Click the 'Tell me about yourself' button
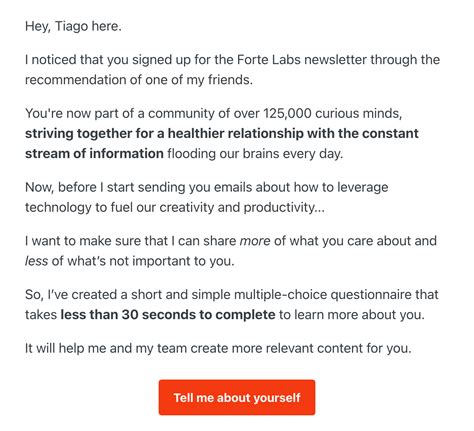The width and height of the screenshot is (474, 431). click(237, 397)
